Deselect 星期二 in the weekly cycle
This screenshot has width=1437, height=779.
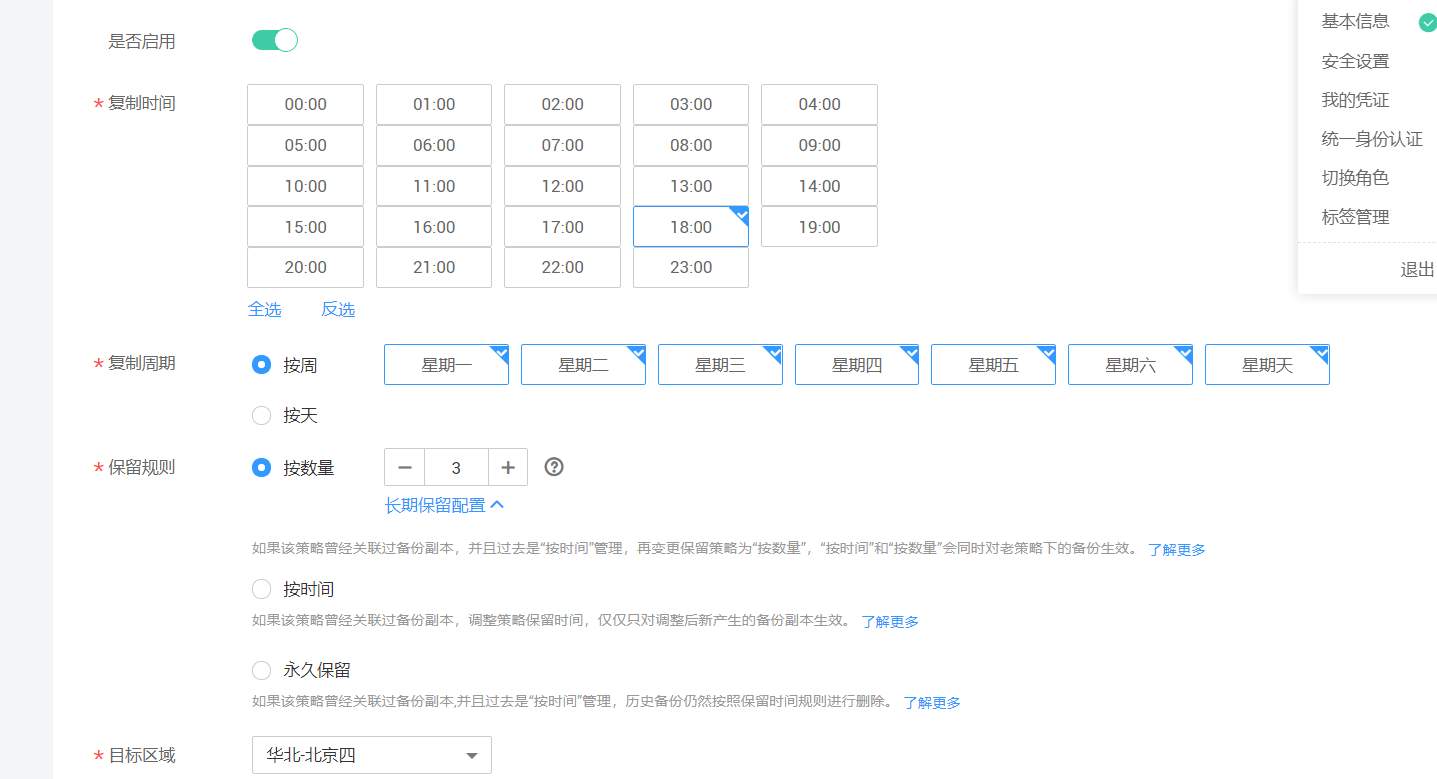(x=583, y=365)
